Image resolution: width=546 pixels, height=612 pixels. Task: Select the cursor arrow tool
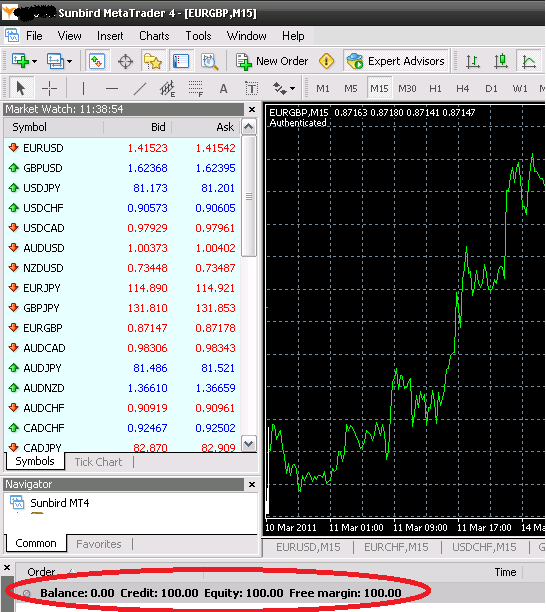coord(21,89)
